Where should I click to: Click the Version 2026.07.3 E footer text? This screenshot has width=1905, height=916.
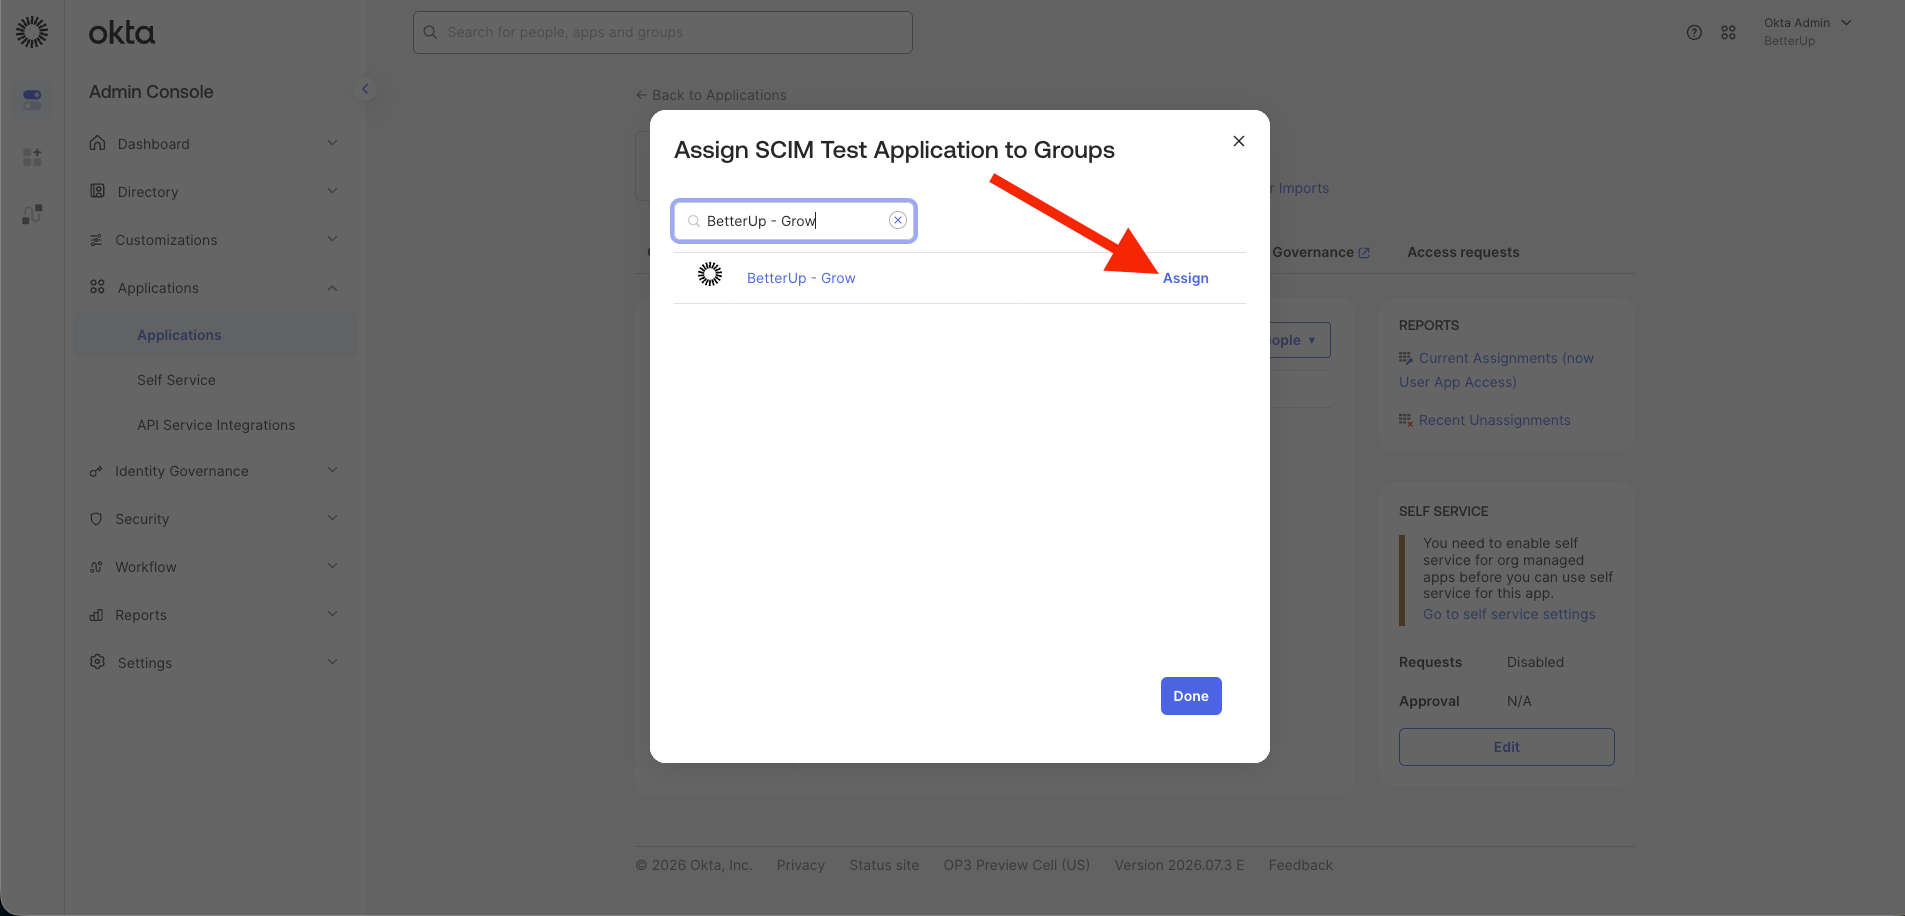pos(1179,865)
